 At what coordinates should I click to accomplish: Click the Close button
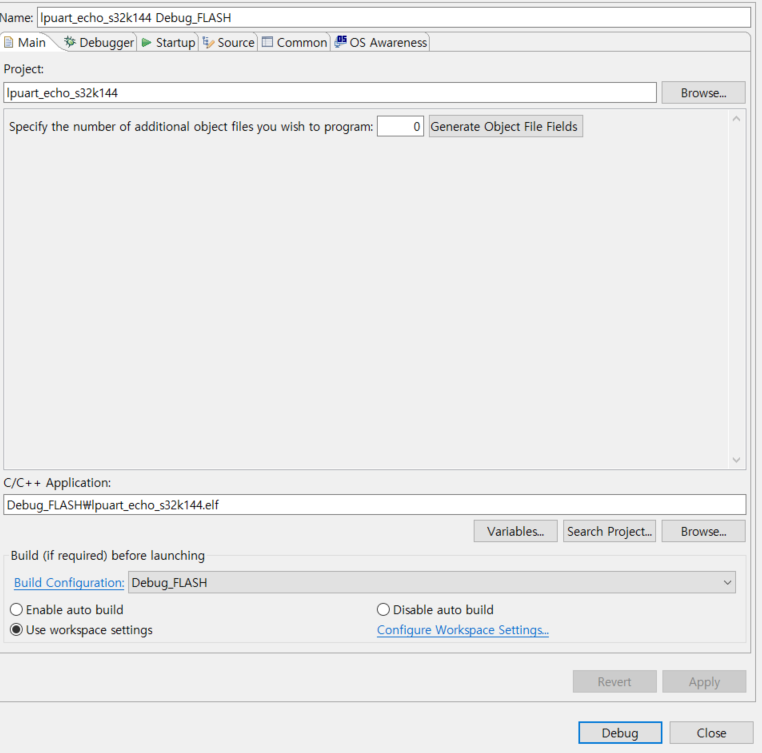[x=711, y=733]
